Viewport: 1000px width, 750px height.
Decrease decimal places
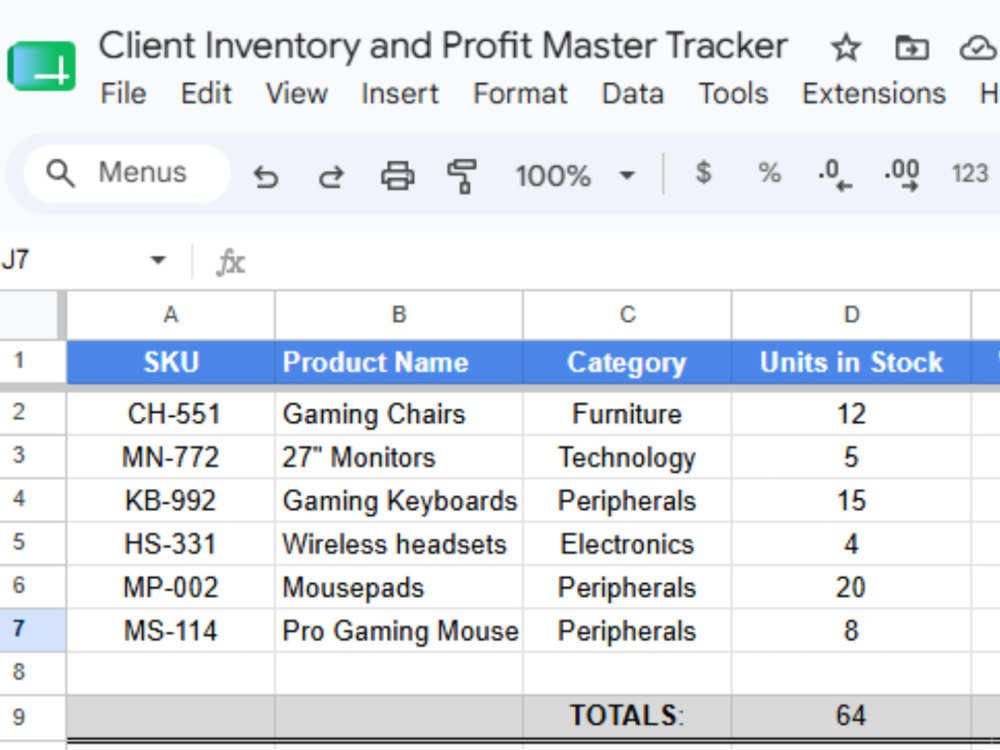(834, 175)
